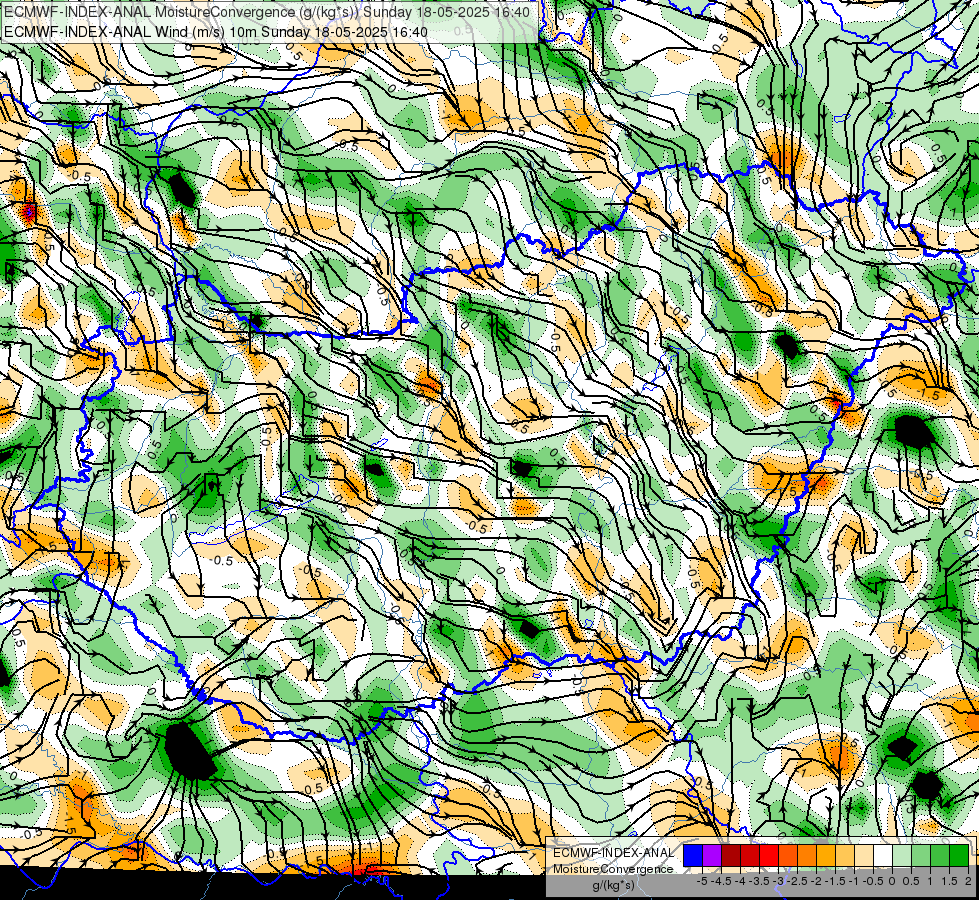Screen dimensions: 979x900
Task: Select the pale peach swatch between -1 and -0.5
Action: coord(864,855)
